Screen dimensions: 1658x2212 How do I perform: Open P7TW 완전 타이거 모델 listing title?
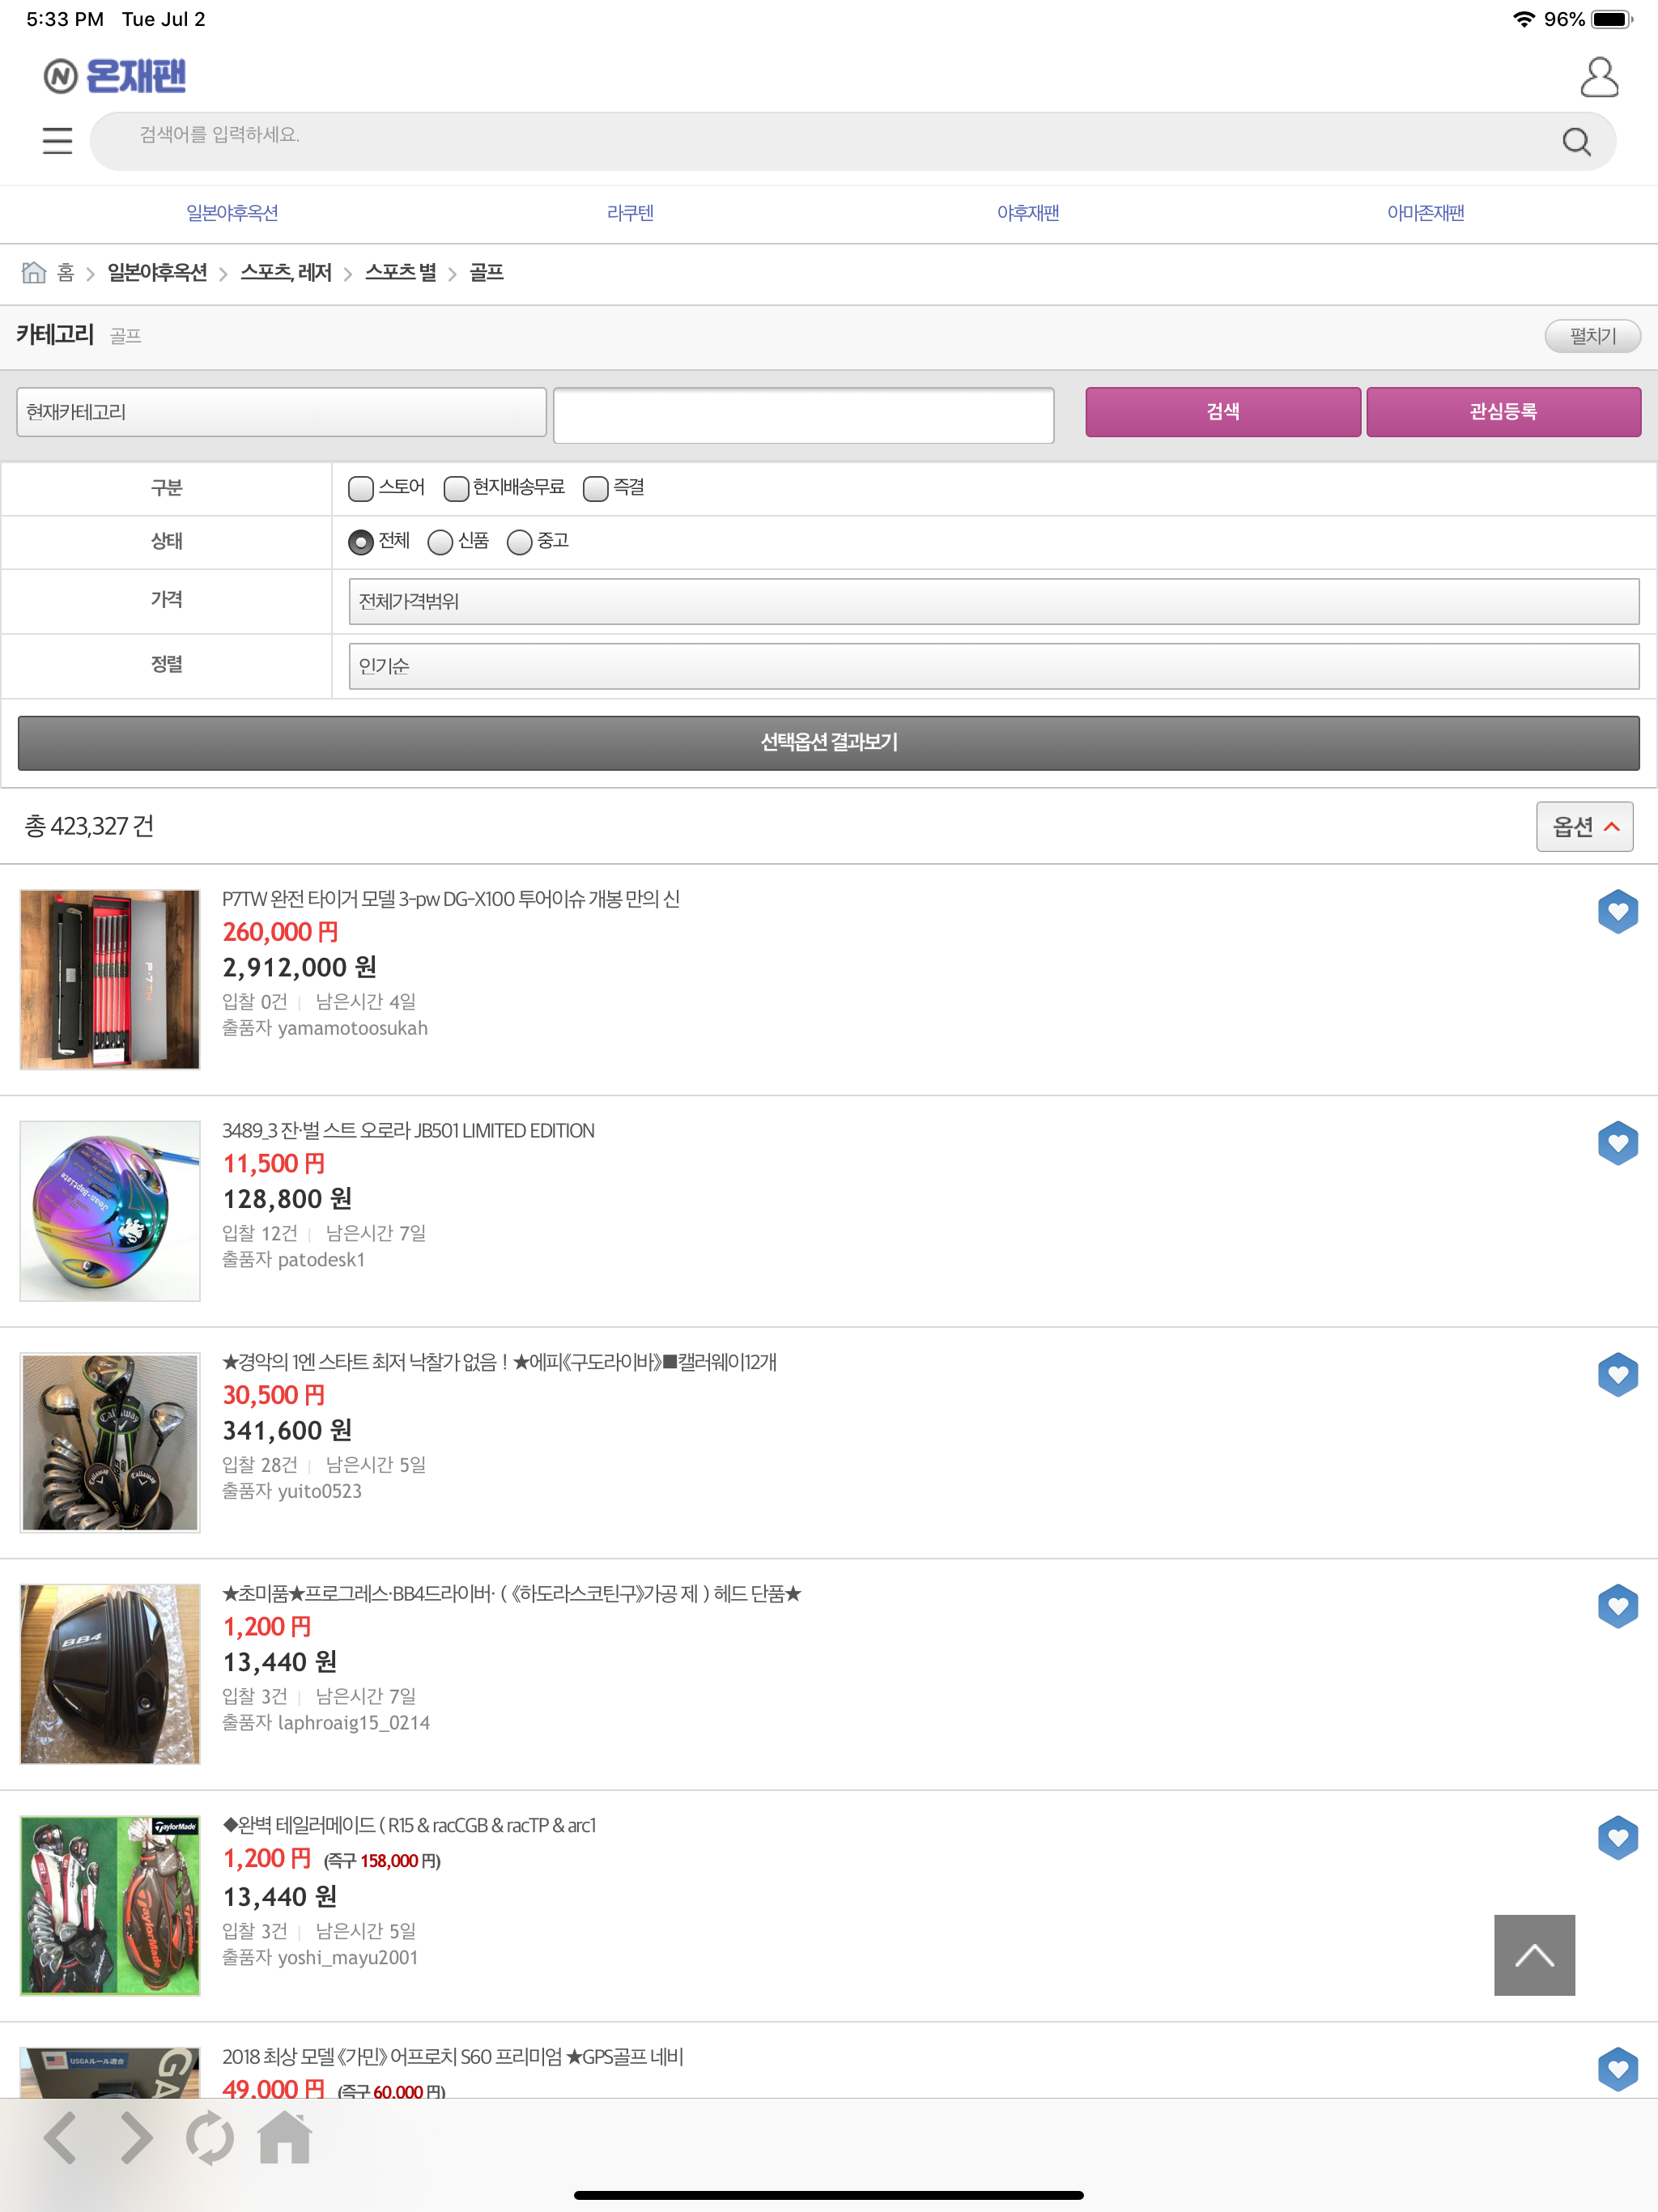pyautogui.click(x=451, y=899)
